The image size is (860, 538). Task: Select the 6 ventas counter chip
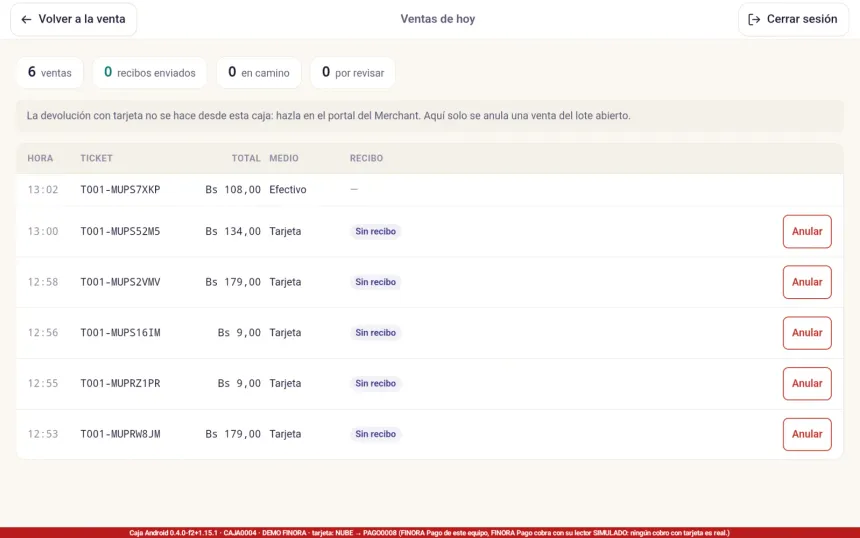(50, 72)
